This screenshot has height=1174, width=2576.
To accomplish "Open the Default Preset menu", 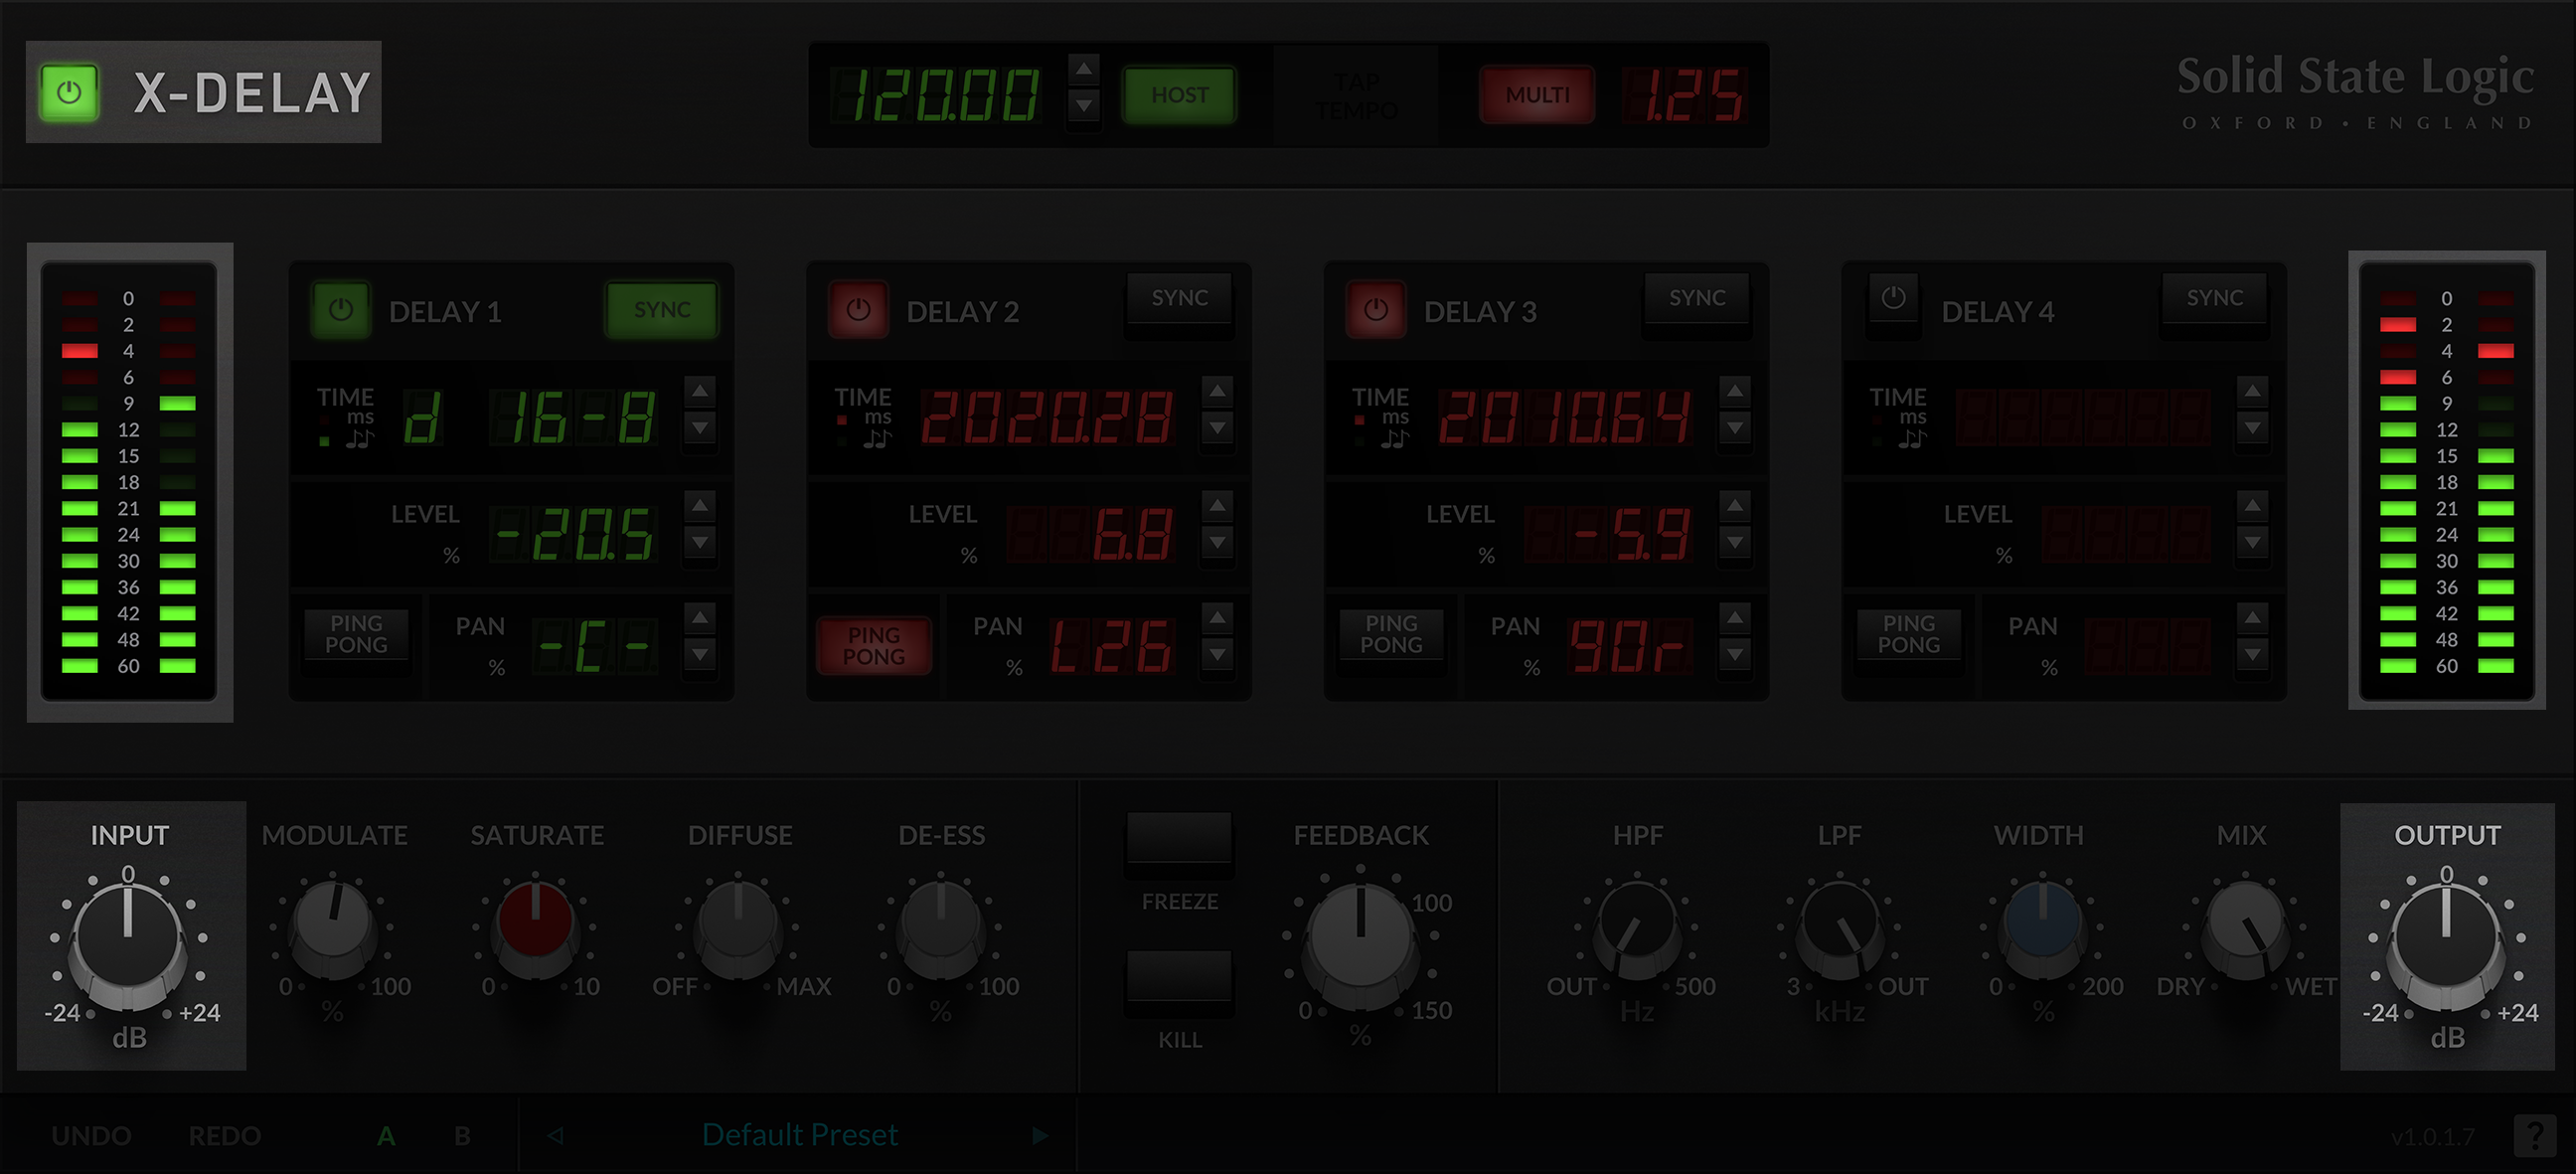I will pos(799,1135).
